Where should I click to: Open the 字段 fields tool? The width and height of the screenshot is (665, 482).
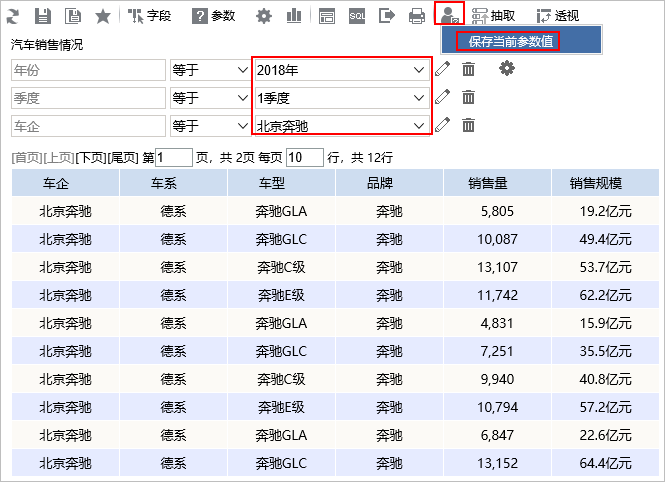(149, 16)
